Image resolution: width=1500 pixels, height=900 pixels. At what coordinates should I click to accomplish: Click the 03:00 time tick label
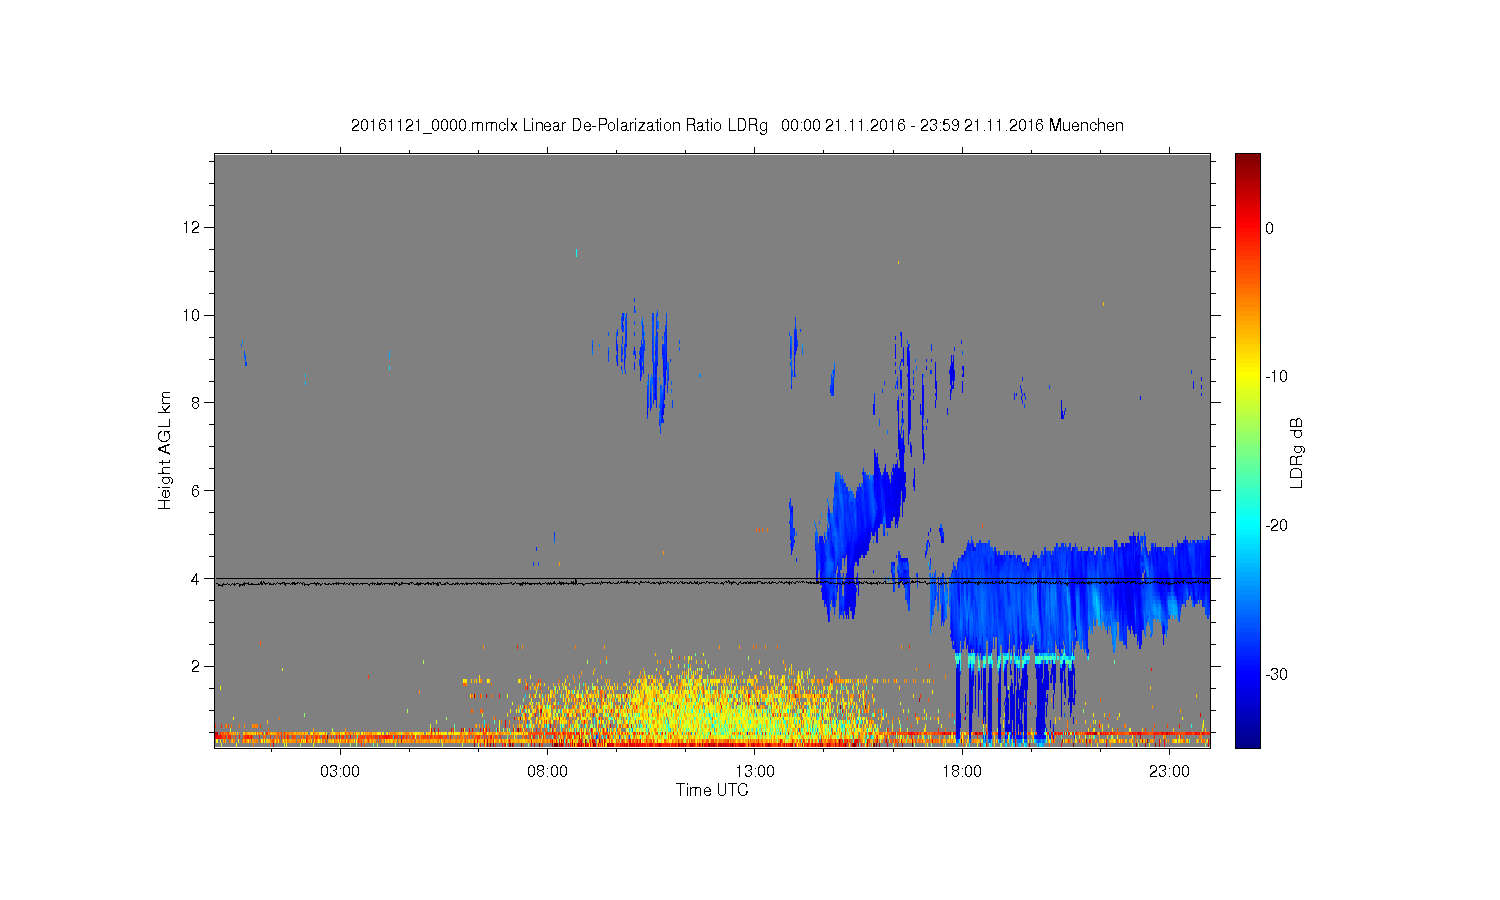[340, 771]
